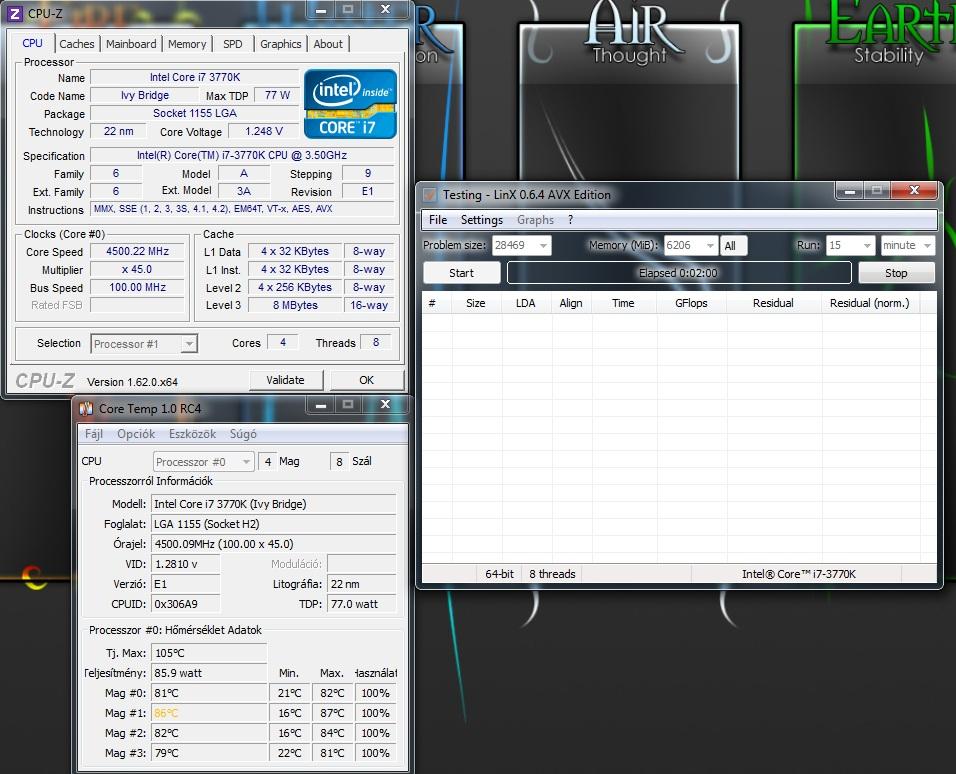Click the Instructions list field in CPU-Z
Screen dimensions: 956x774
pyautogui.click(x=243, y=209)
